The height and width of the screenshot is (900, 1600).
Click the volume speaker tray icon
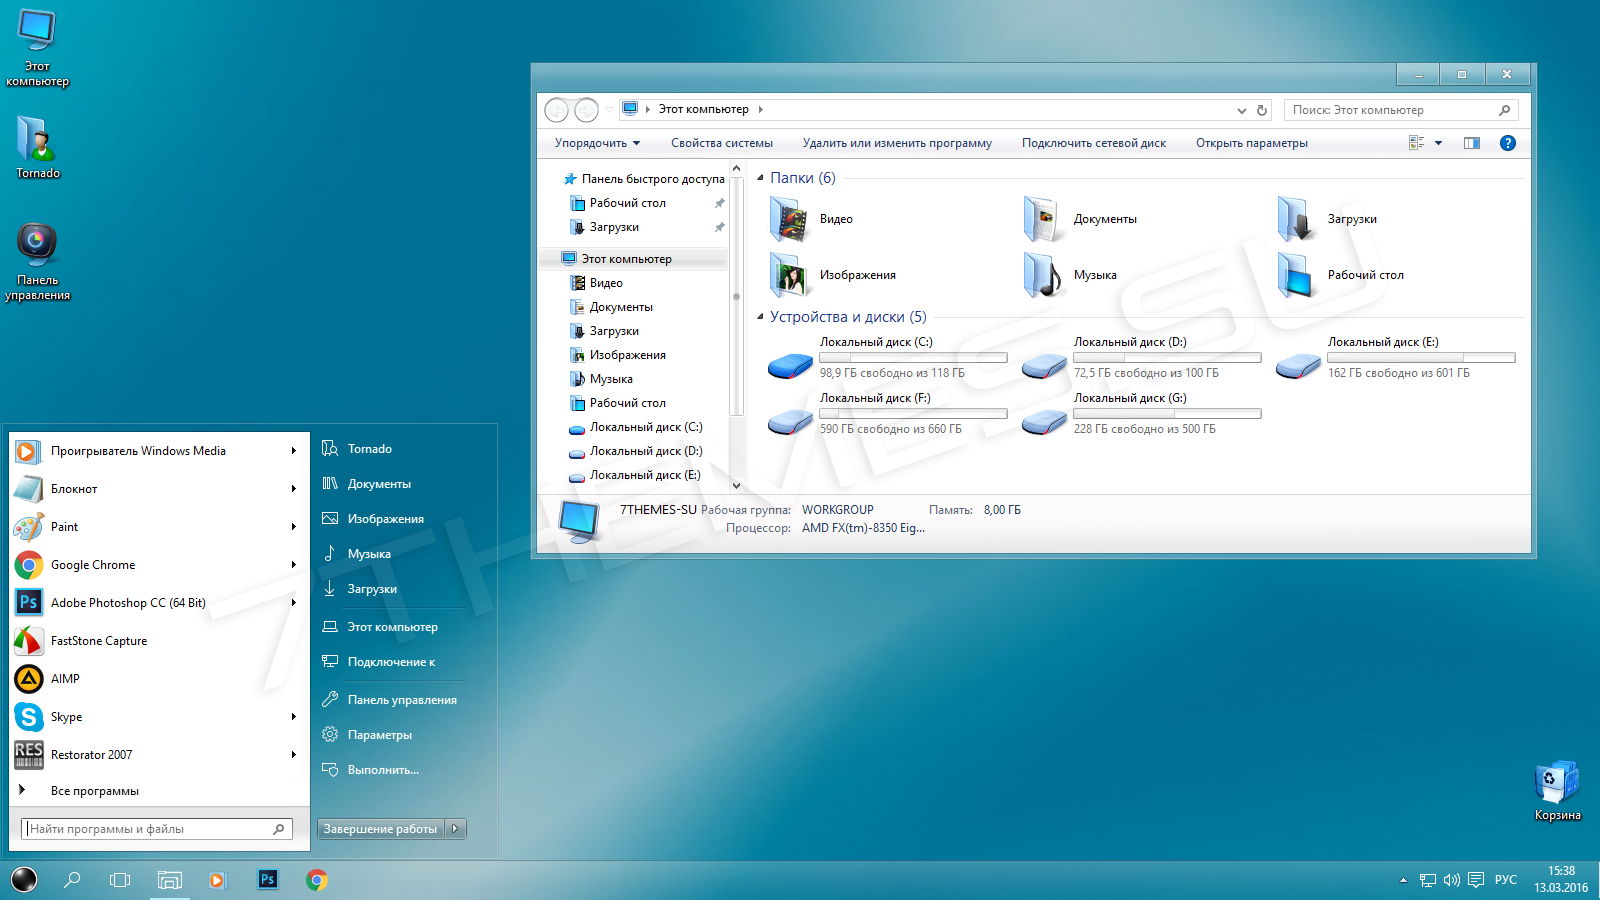pyautogui.click(x=1452, y=880)
